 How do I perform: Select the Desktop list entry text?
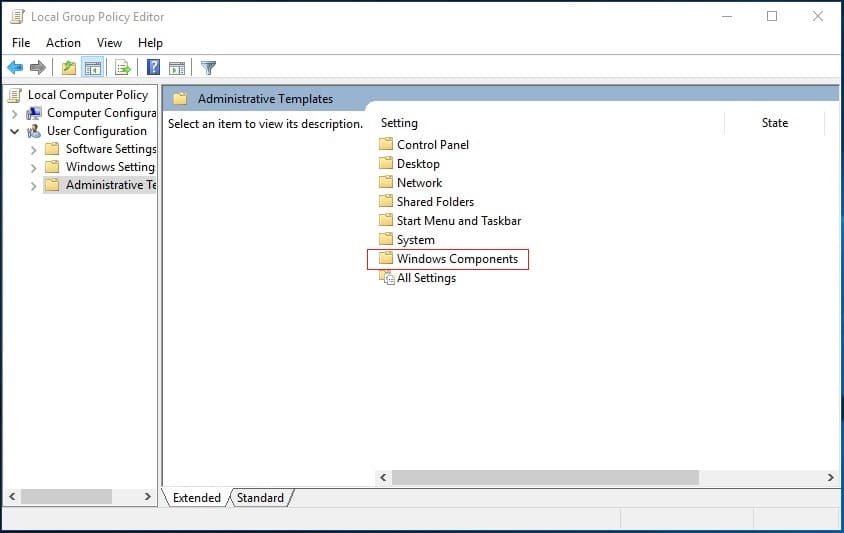(x=418, y=164)
